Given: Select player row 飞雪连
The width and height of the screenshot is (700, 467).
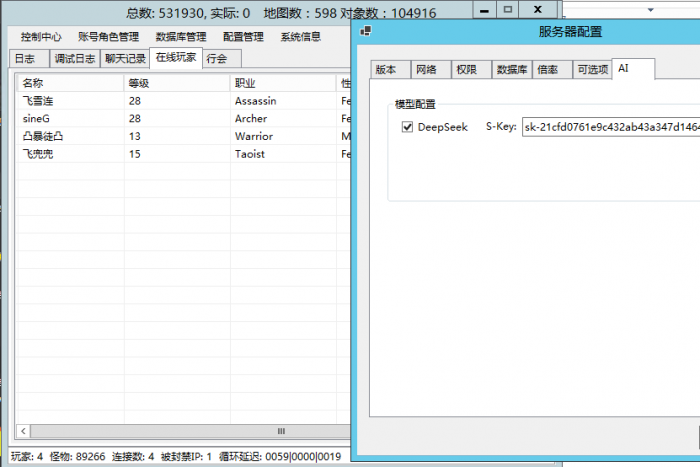Looking at the screenshot, I should tap(183, 101).
